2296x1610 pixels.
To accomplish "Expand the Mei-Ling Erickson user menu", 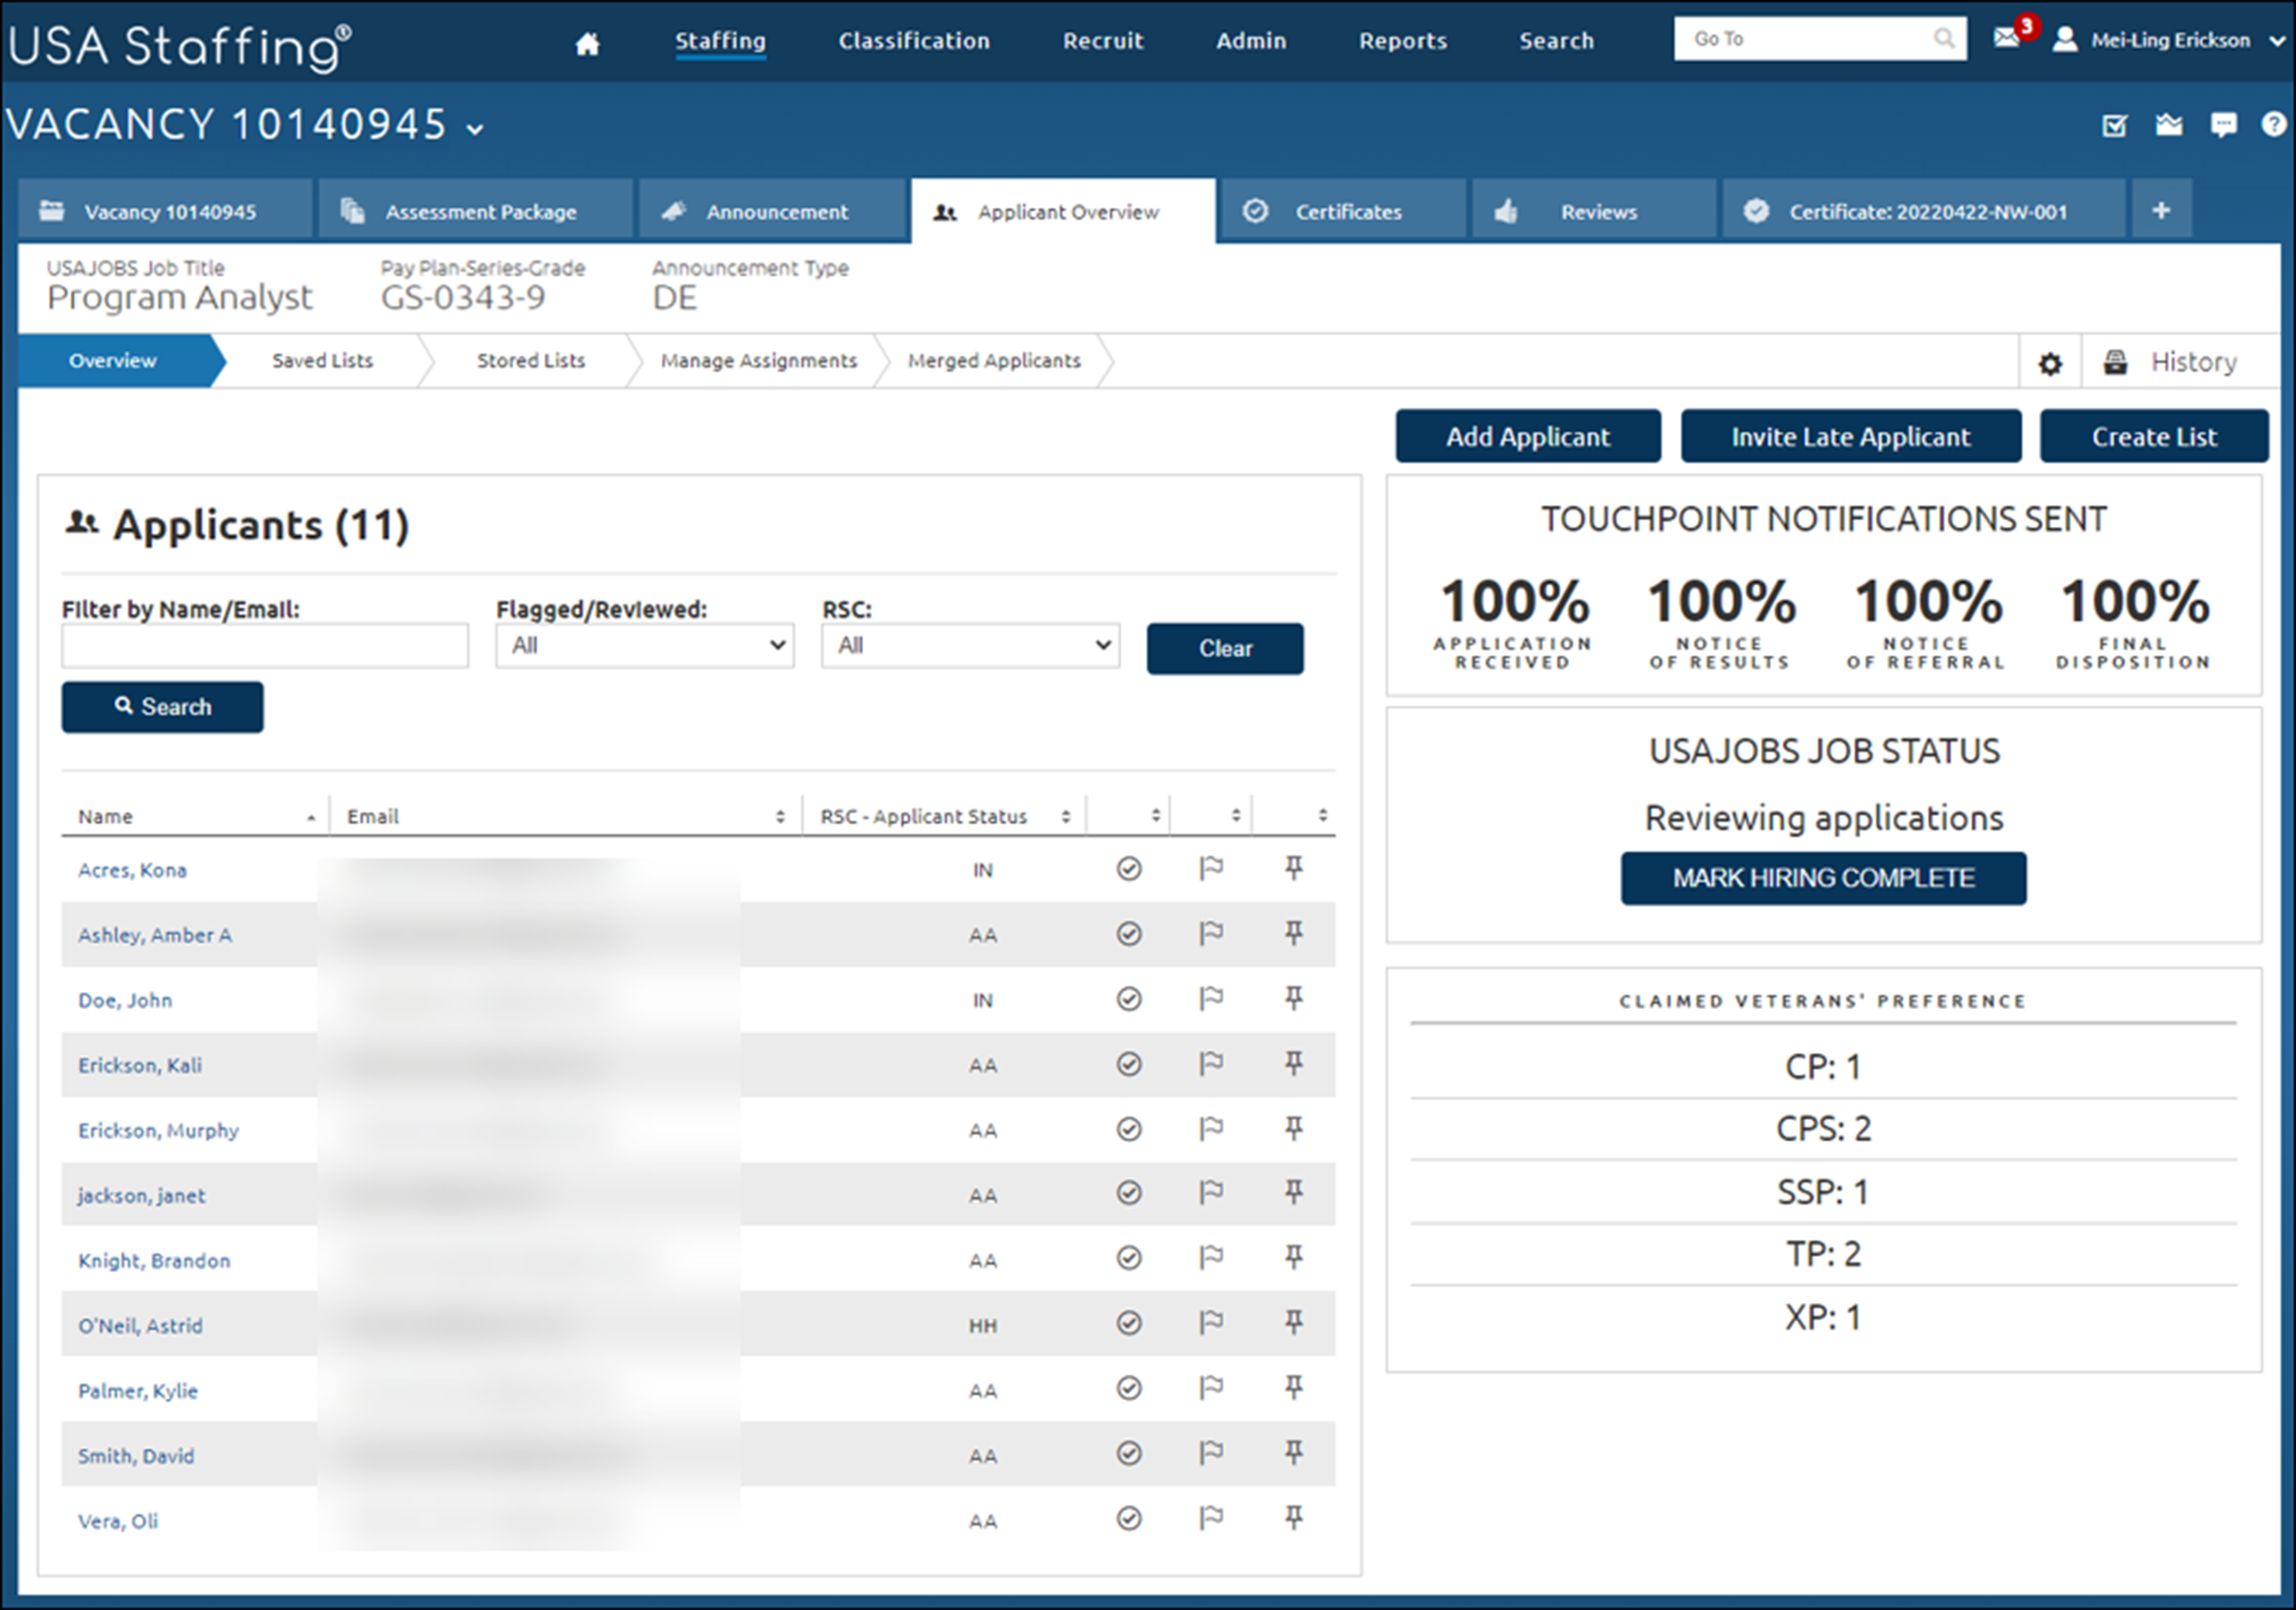I will tap(2276, 41).
